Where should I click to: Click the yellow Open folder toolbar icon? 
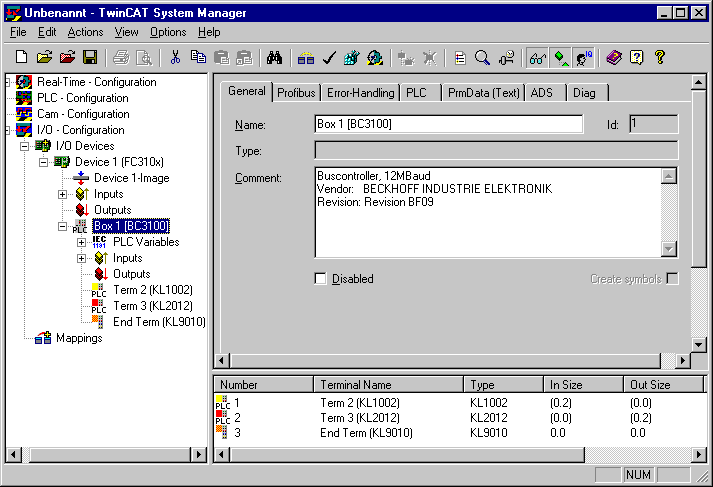45,57
